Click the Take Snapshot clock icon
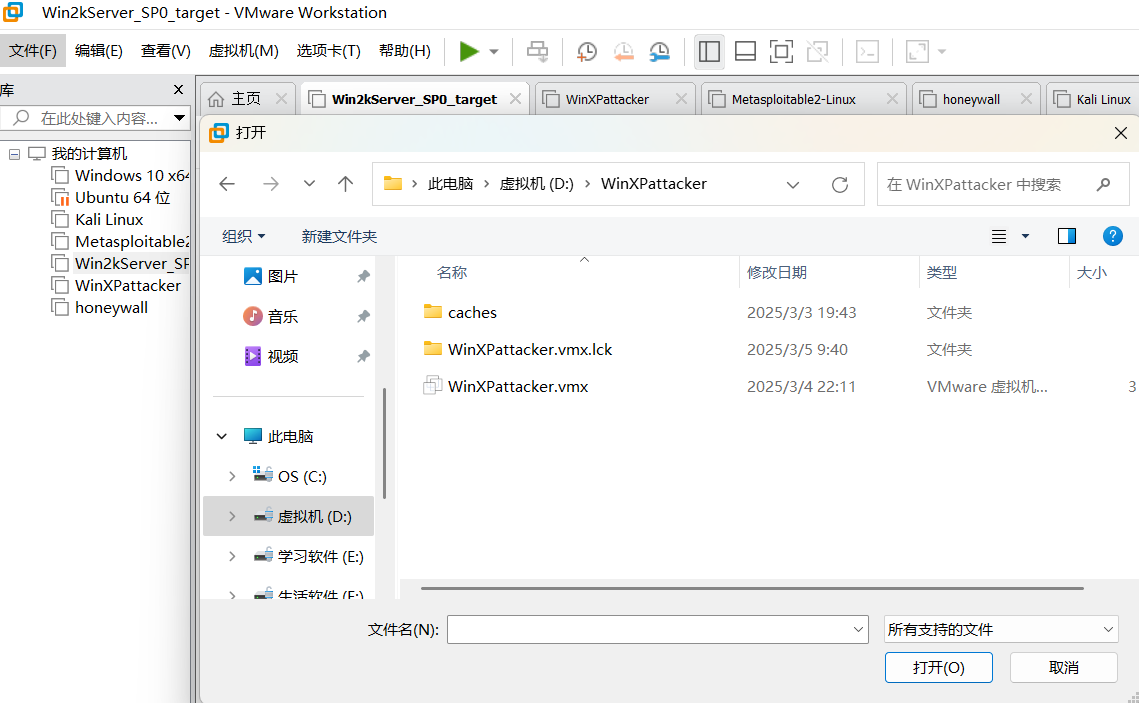 [586, 52]
